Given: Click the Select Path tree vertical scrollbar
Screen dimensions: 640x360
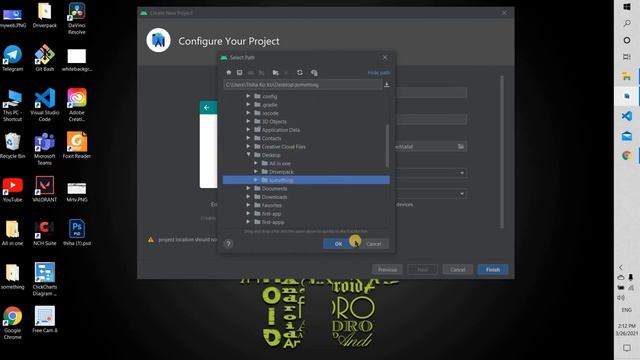Looking at the screenshot, I should [387, 146].
